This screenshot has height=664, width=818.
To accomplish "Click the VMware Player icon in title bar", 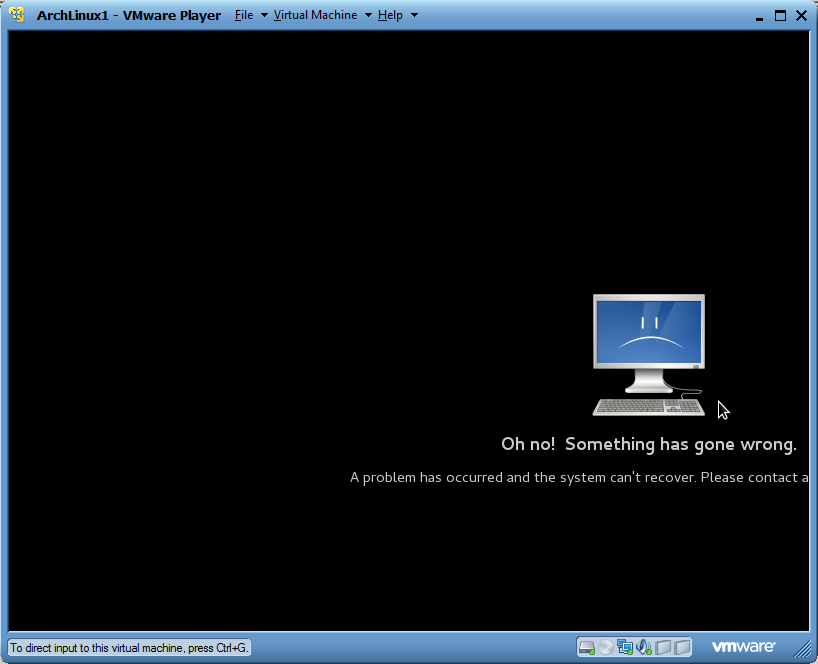I will click(x=17, y=15).
